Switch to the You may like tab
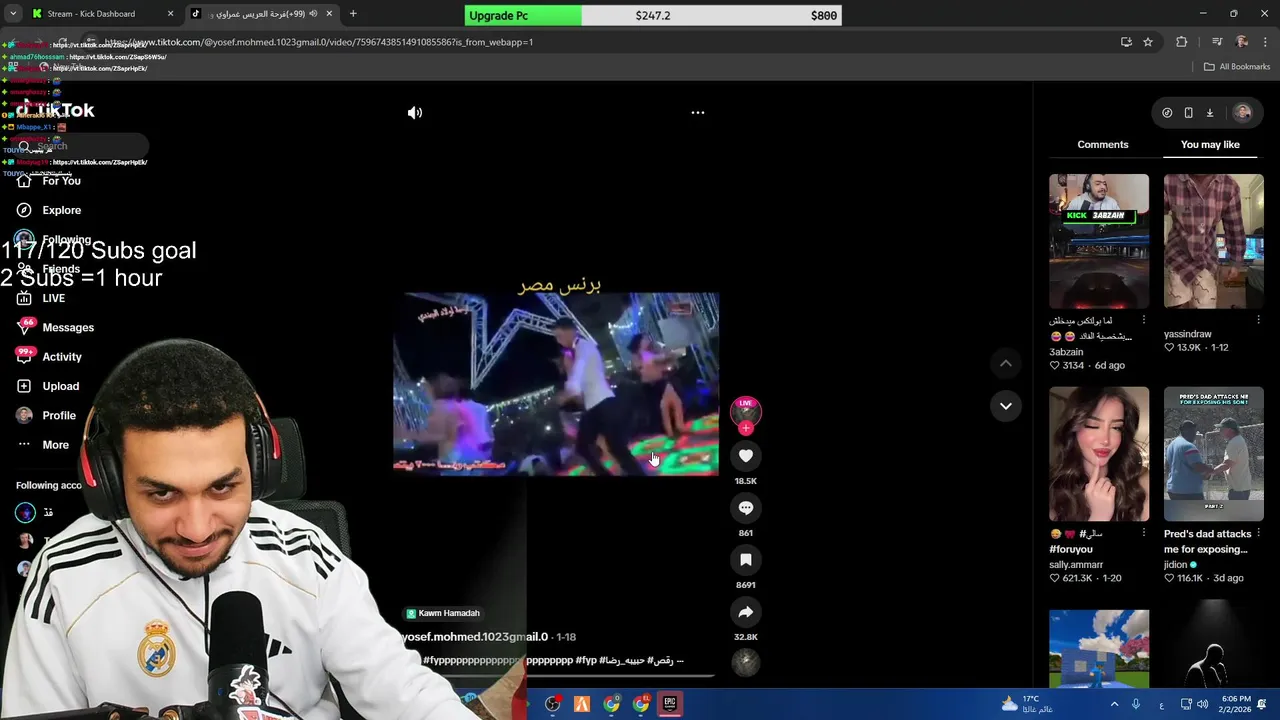The image size is (1280, 720). click(x=1210, y=145)
